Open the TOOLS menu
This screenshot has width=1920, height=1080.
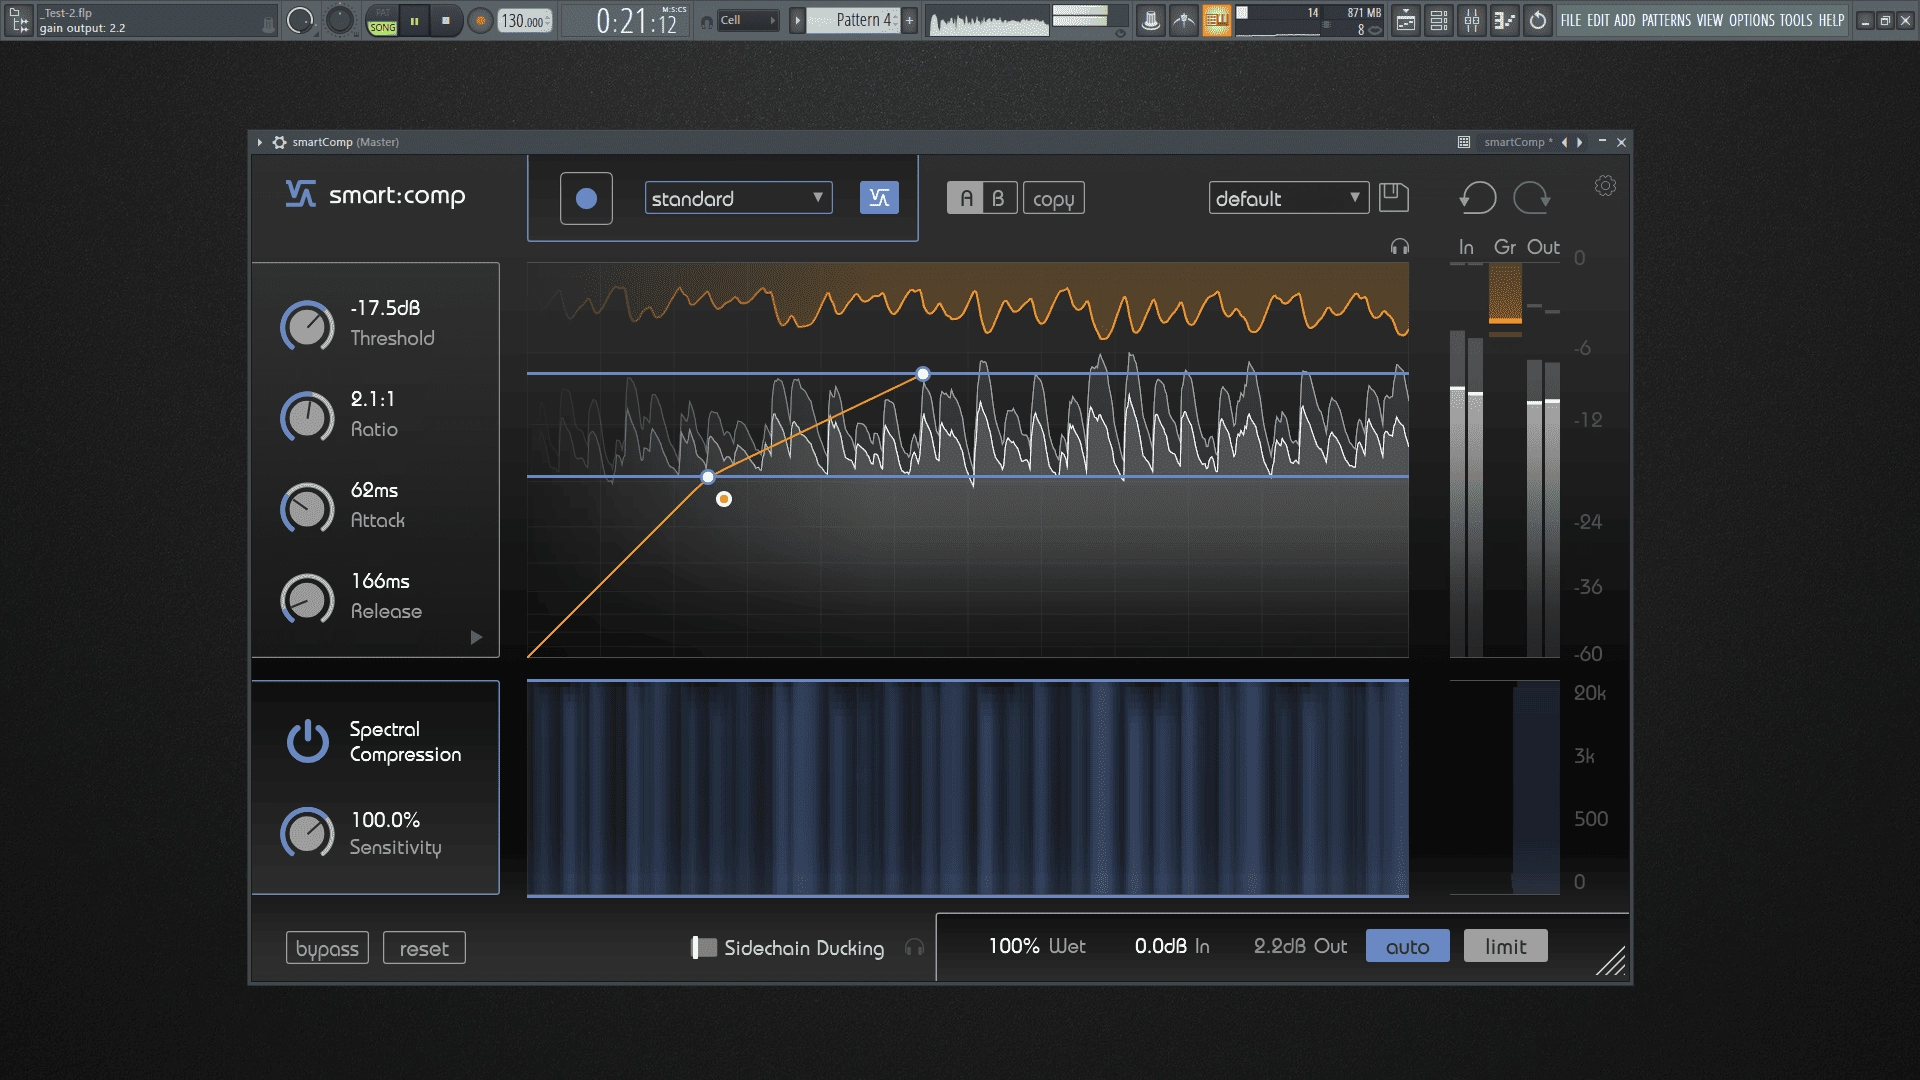pyautogui.click(x=1796, y=20)
